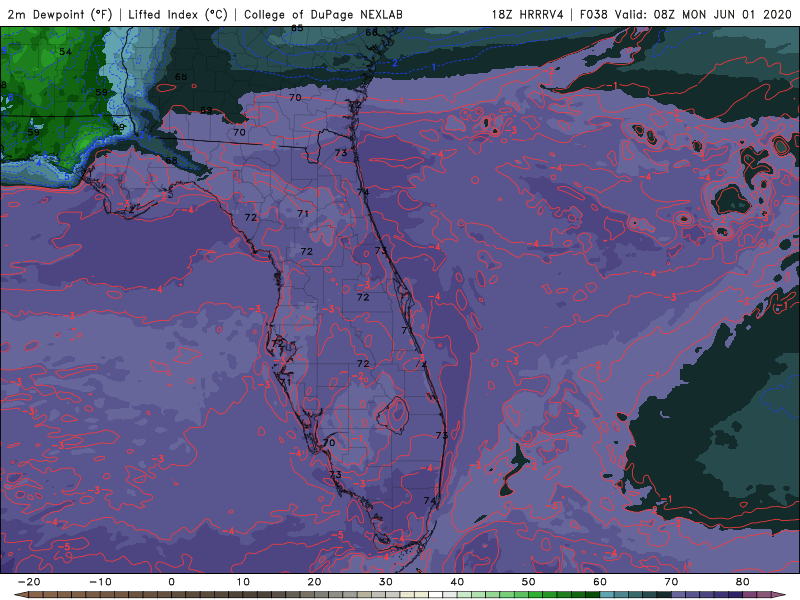Click the 0 label on the color scale
800x600 pixels.
click(171, 582)
